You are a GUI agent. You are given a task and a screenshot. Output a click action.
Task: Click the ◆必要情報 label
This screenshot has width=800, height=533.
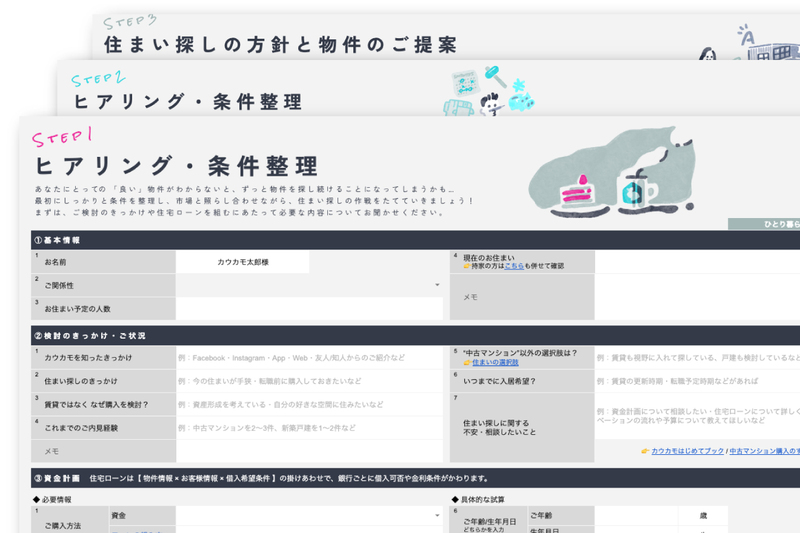[53, 499]
